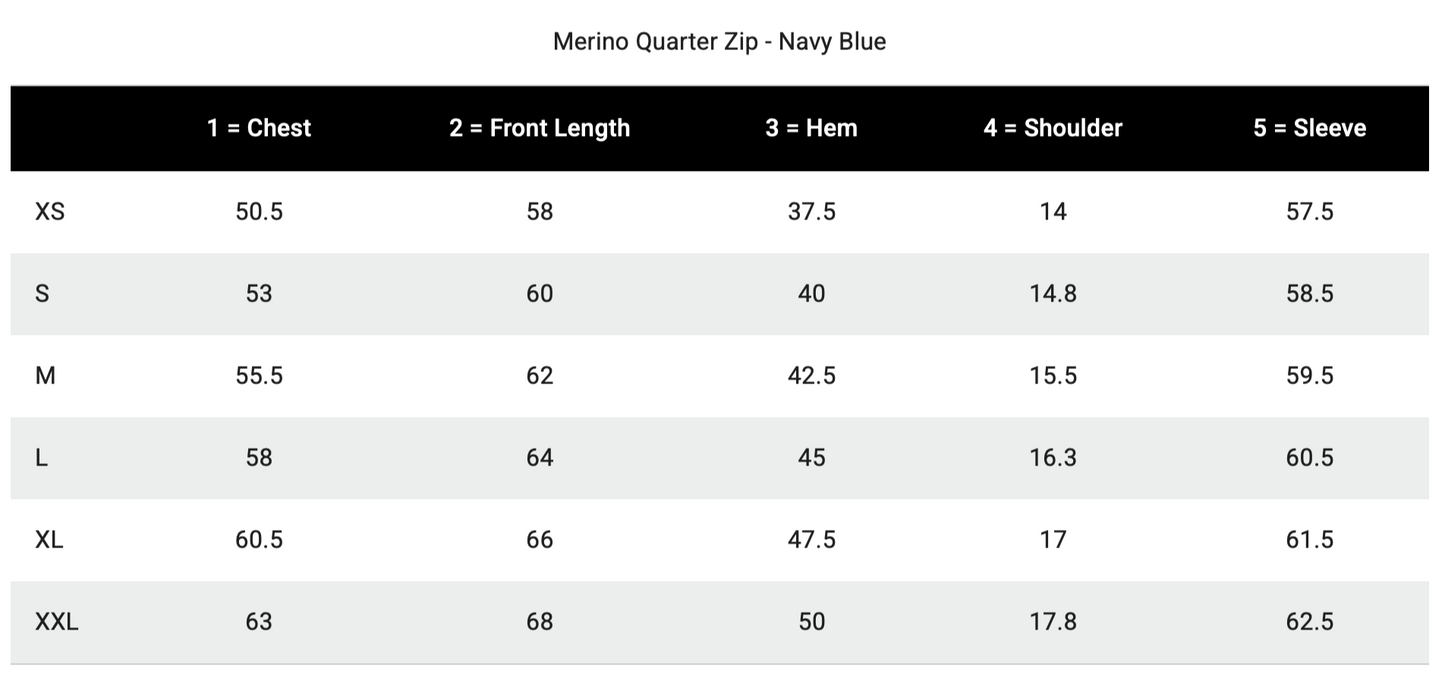1445x688 pixels.
Task: Click the XL size row label
Action: tap(49, 540)
